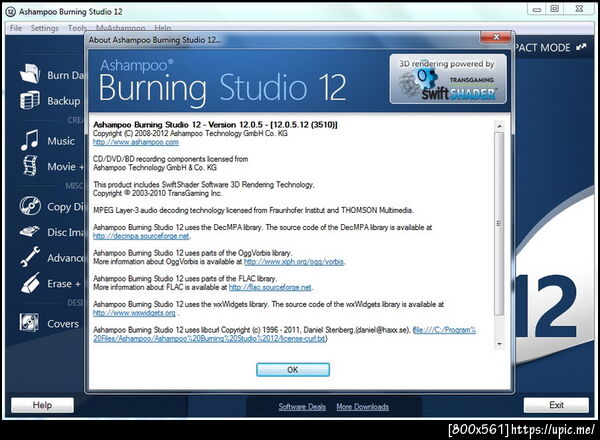Open the www.ashampoo.com link

[136, 142]
